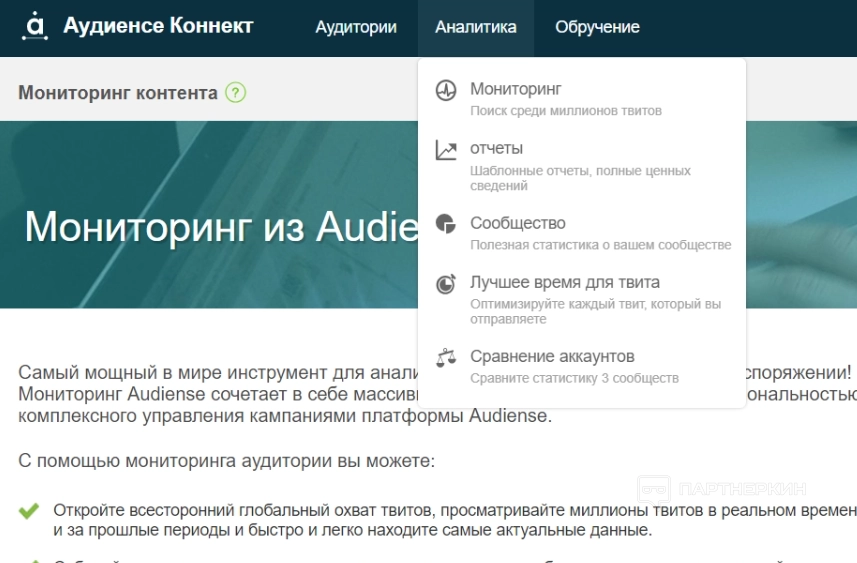
Task: Click bullet text 'Откройте всесторонний глобальный охват'
Action: (x=455, y=520)
